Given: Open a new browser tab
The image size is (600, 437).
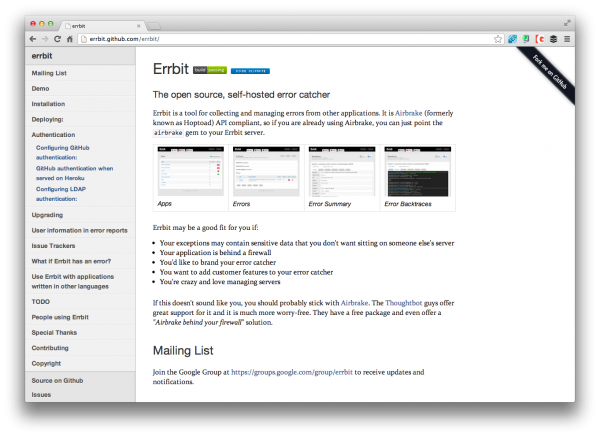Looking at the screenshot, I should pos(154,26).
